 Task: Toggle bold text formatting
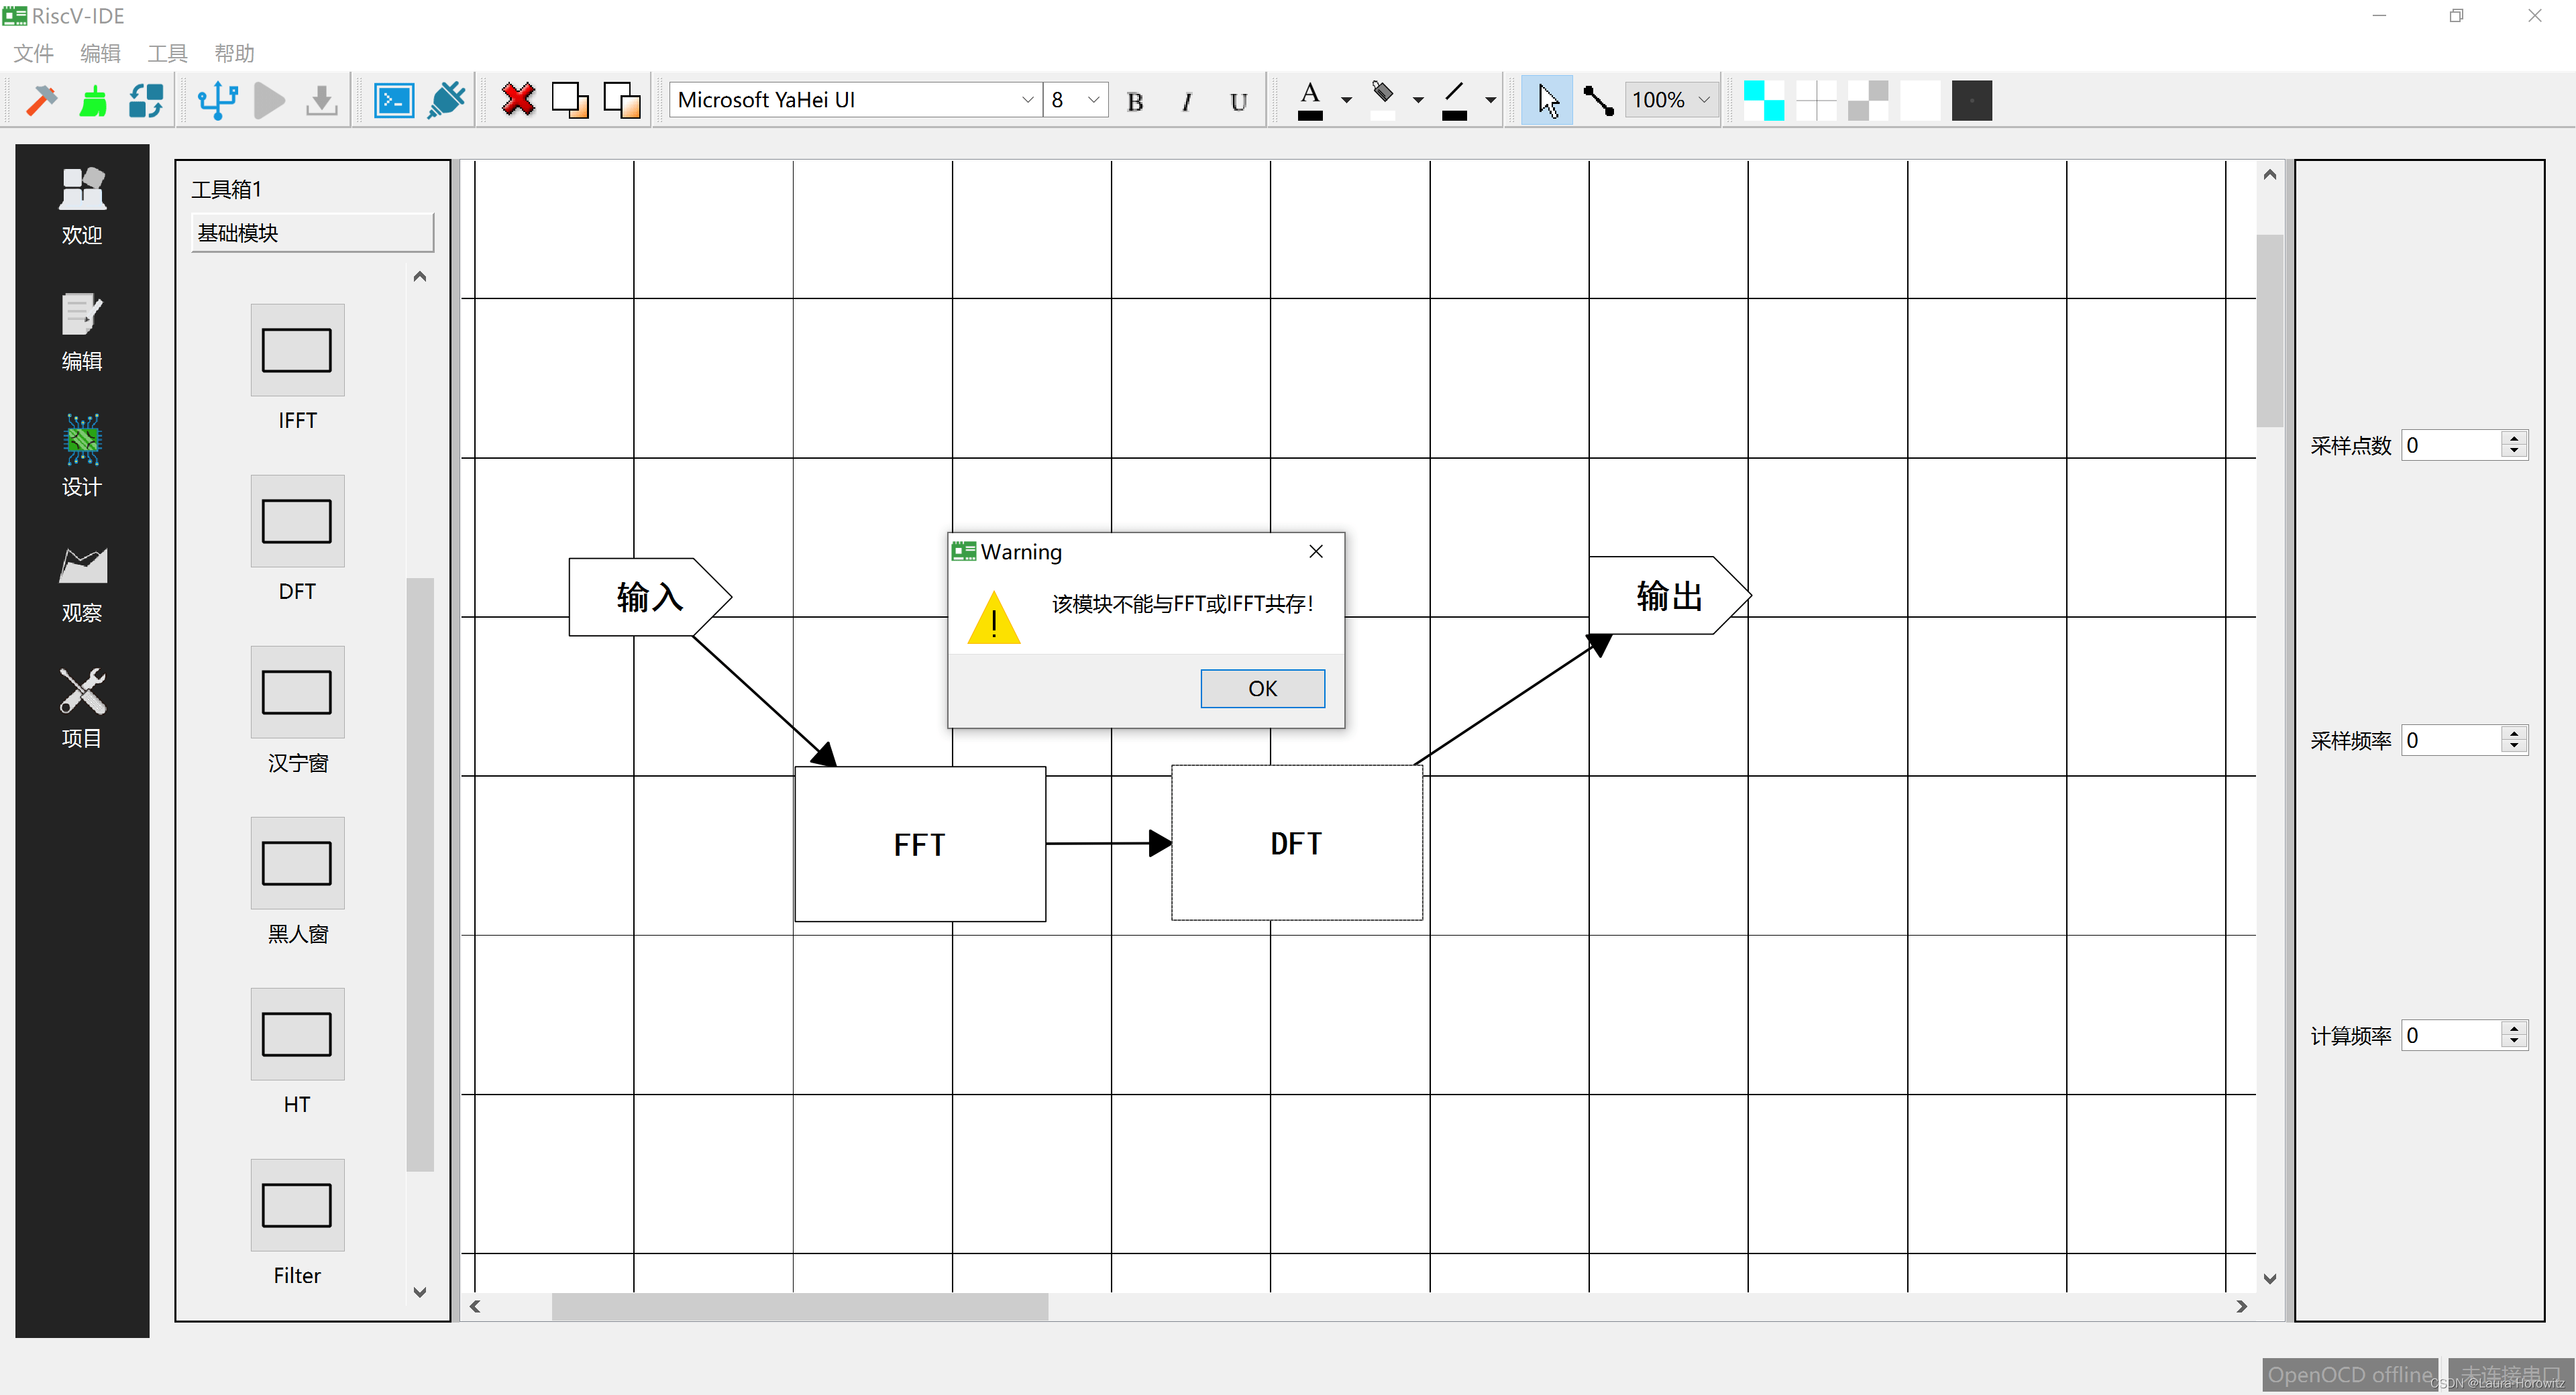point(1135,101)
